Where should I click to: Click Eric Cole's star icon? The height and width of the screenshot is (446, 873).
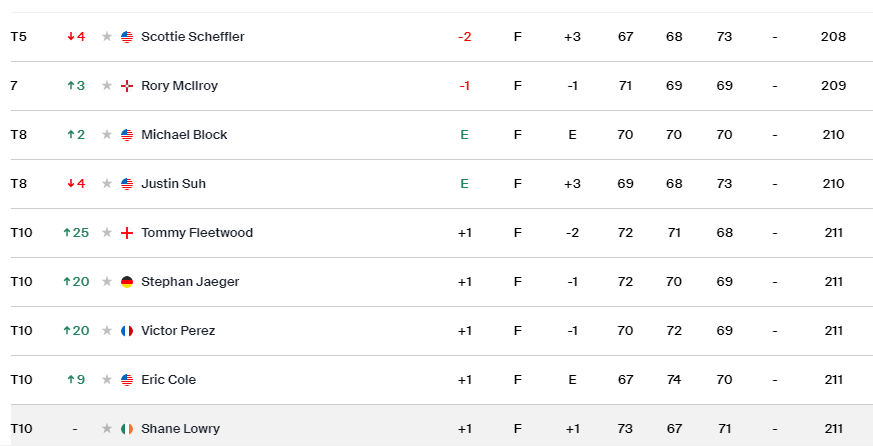(107, 380)
